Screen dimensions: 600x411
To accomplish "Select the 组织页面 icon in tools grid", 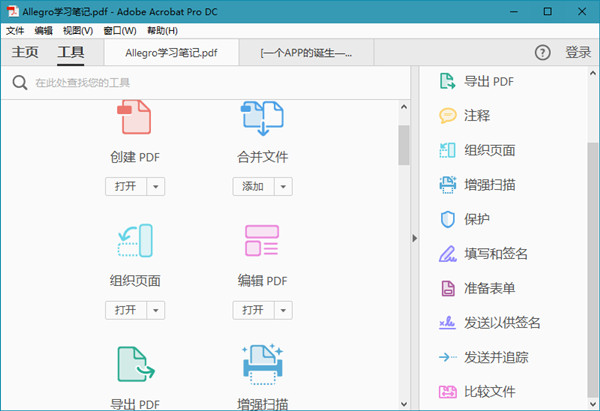I will pyautogui.click(x=135, y=241).
